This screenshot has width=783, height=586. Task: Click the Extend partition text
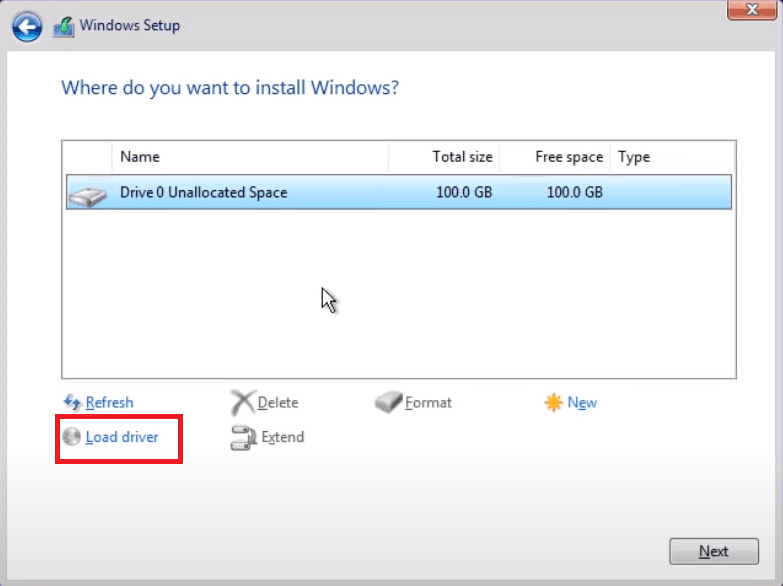(x=282, y=437)
